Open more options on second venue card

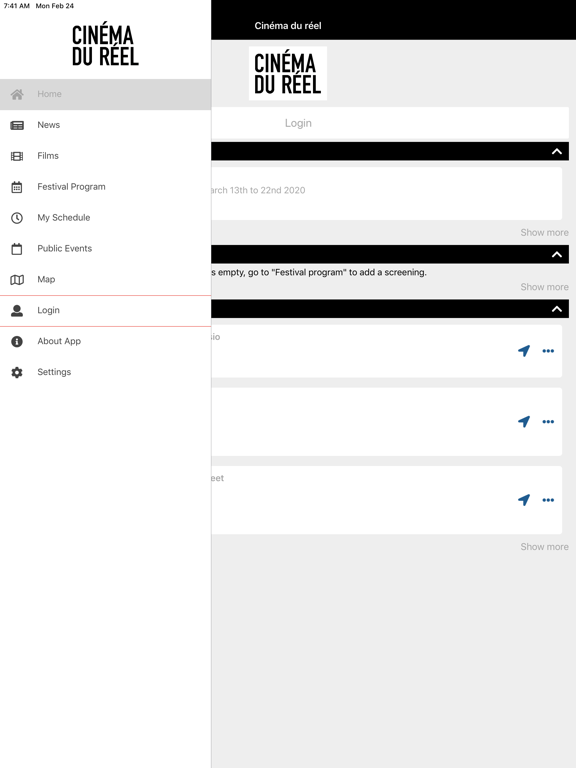click(548, 421)
